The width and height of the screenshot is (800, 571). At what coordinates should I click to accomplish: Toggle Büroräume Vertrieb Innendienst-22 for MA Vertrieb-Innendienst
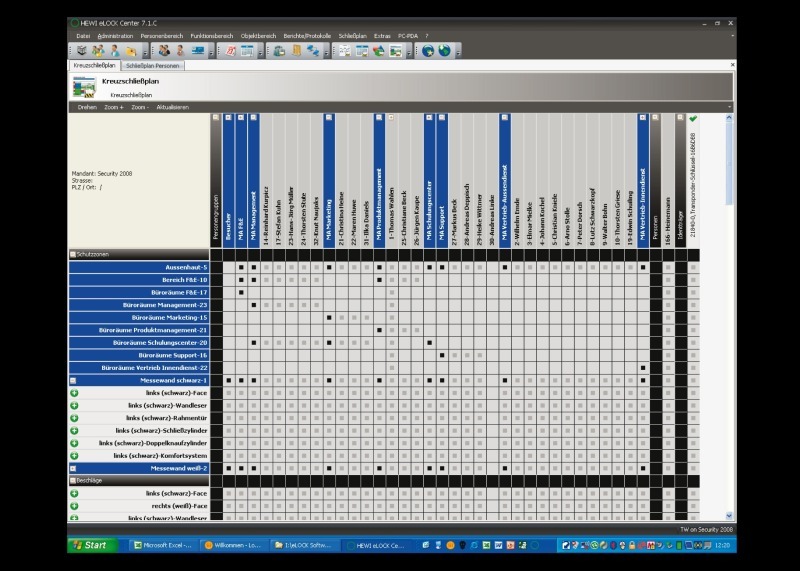click(x=643, y=368)
